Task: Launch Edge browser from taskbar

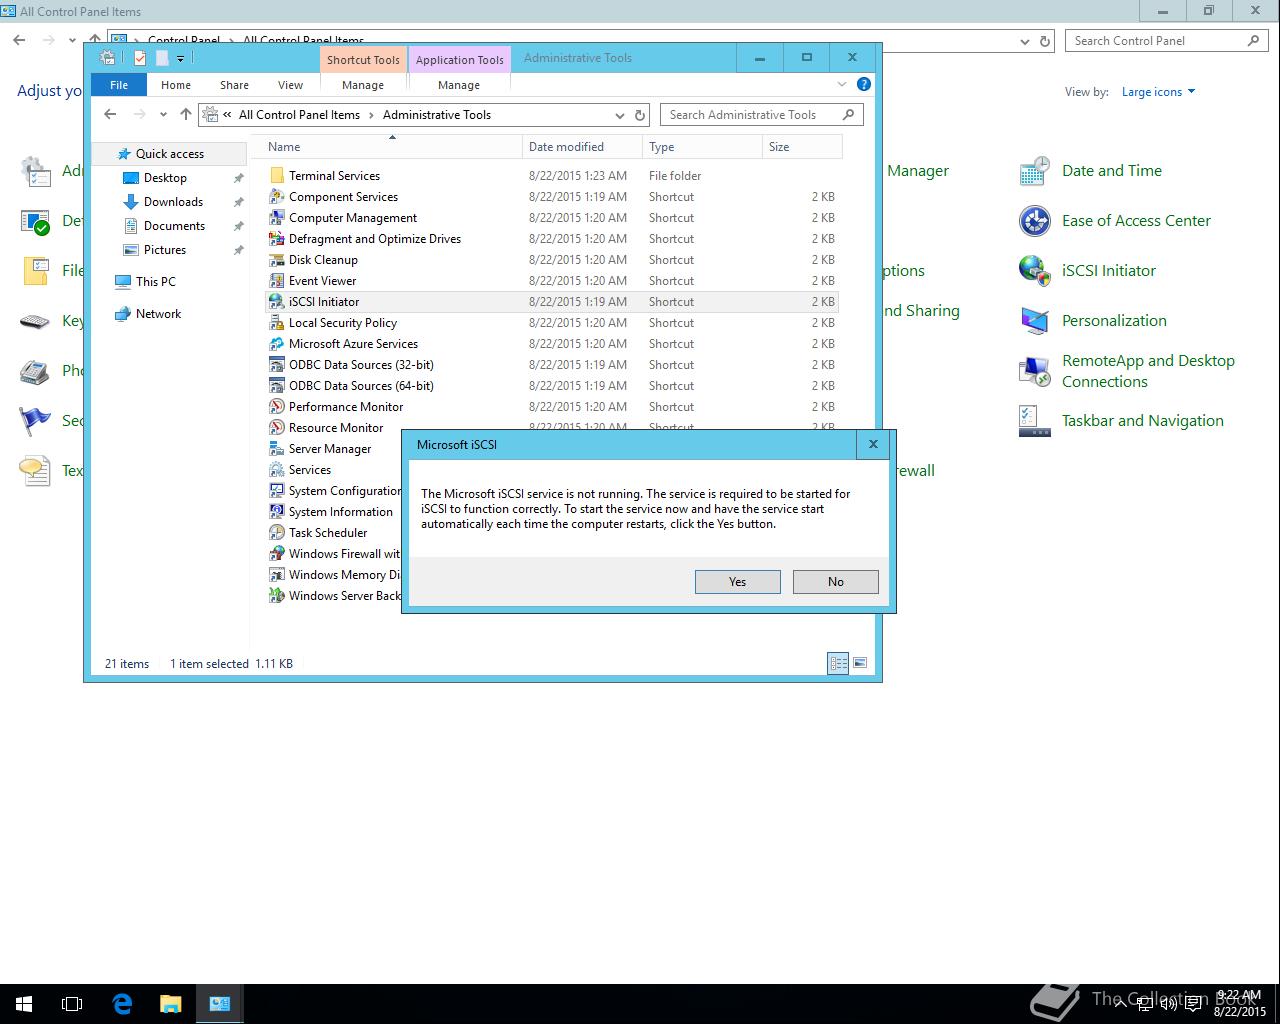Action: click(x=122, y=1004)
